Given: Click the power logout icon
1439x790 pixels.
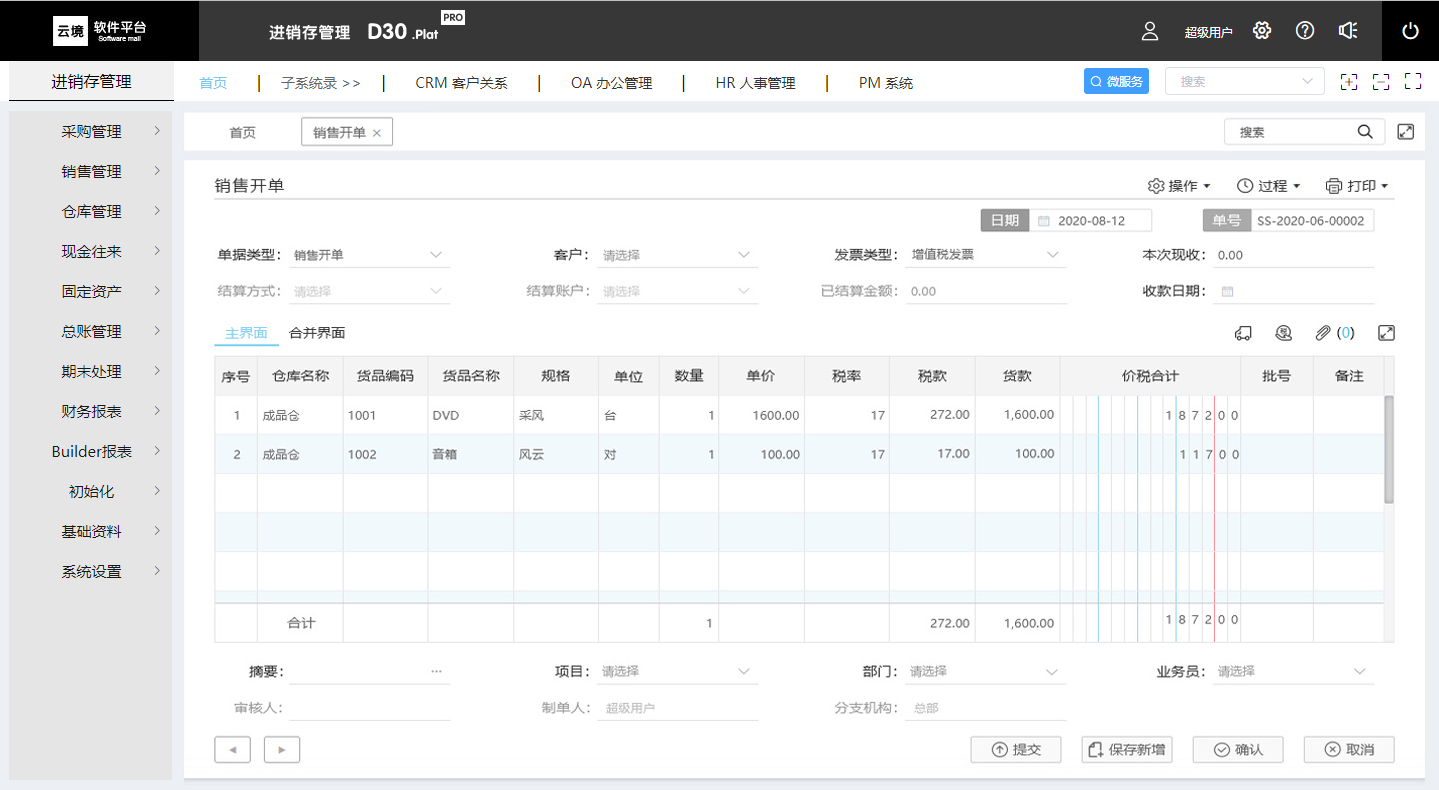Looking at the screenshot, I should pyautogui.click(x=1410, y=31).
